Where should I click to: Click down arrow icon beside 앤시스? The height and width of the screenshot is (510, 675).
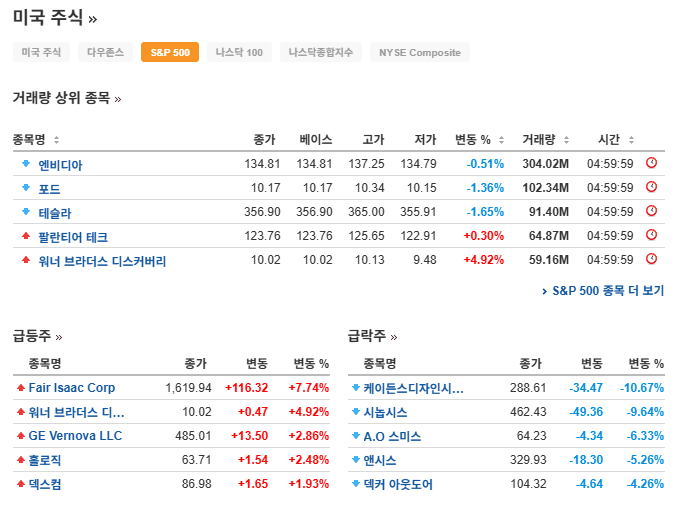tap(356, 460)
